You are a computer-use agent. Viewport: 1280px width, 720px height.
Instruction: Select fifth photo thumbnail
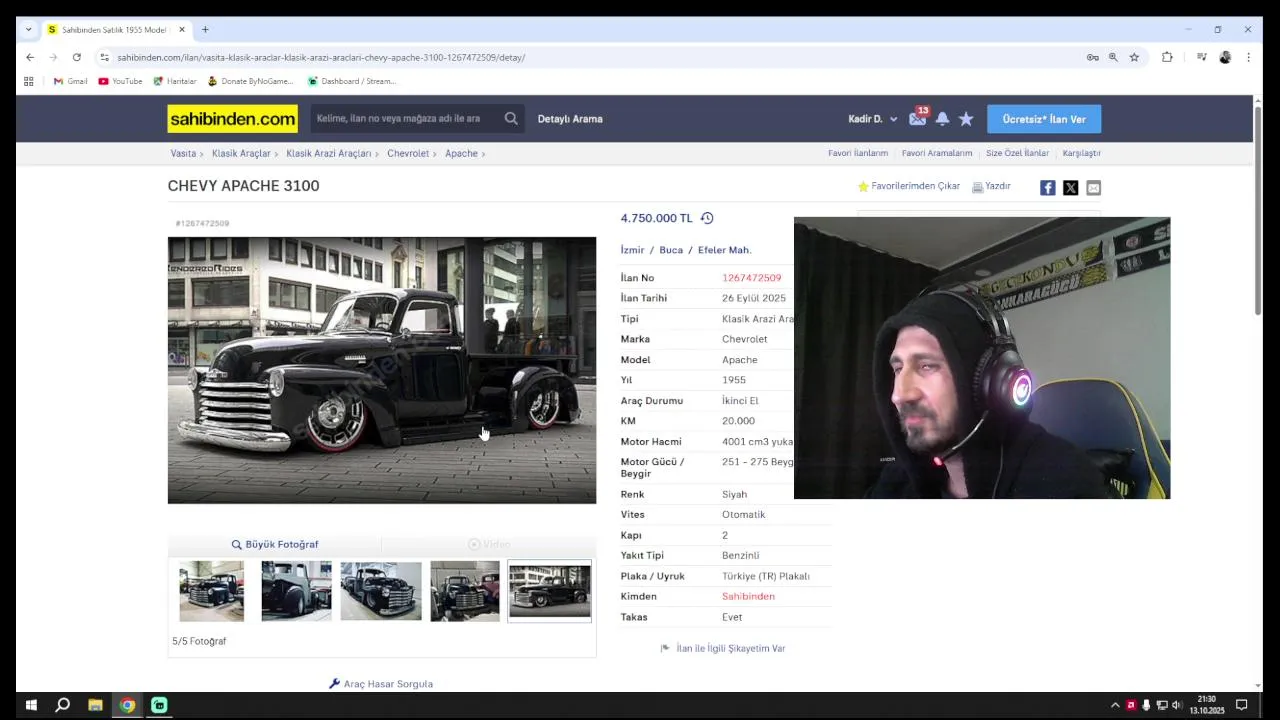pyautogui.click(x=550, y=591)
